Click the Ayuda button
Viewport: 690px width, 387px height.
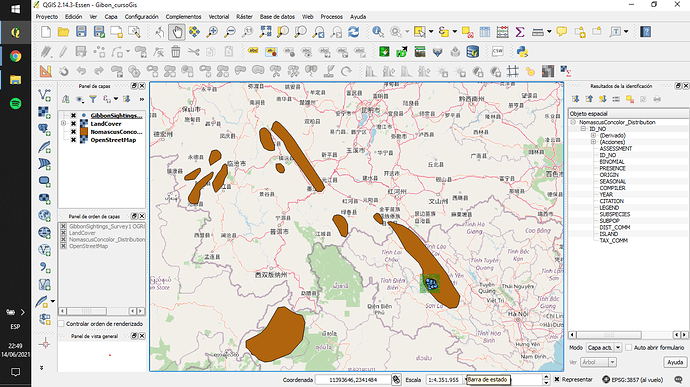(675, 362)
